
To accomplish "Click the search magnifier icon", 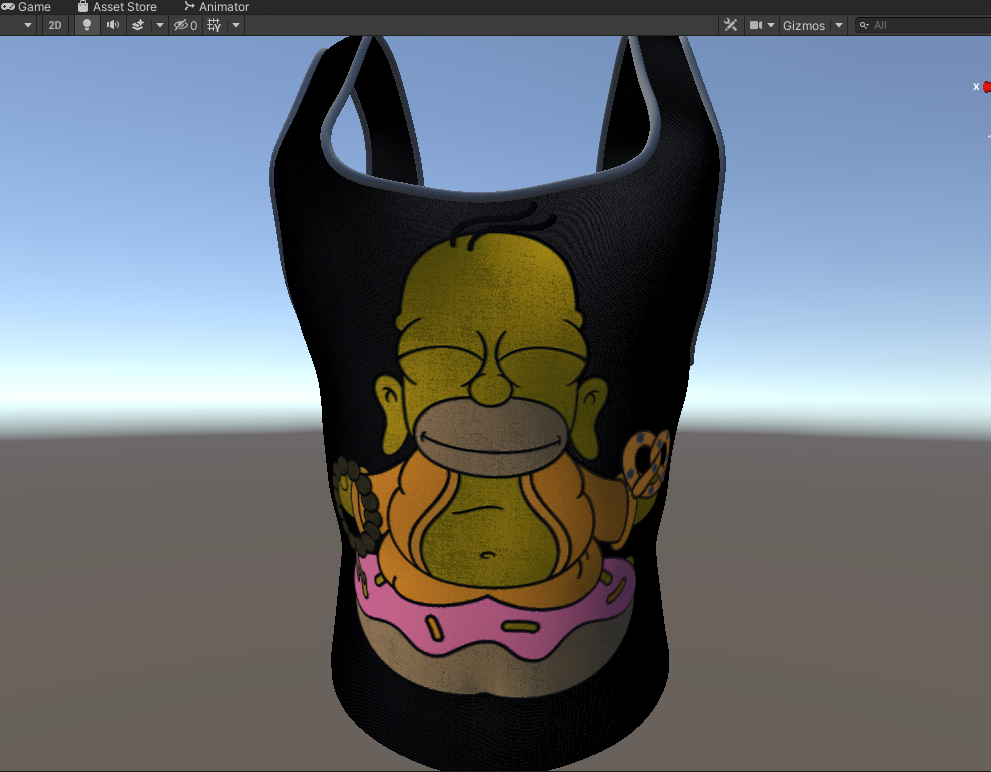I will [x=864, y=25].
